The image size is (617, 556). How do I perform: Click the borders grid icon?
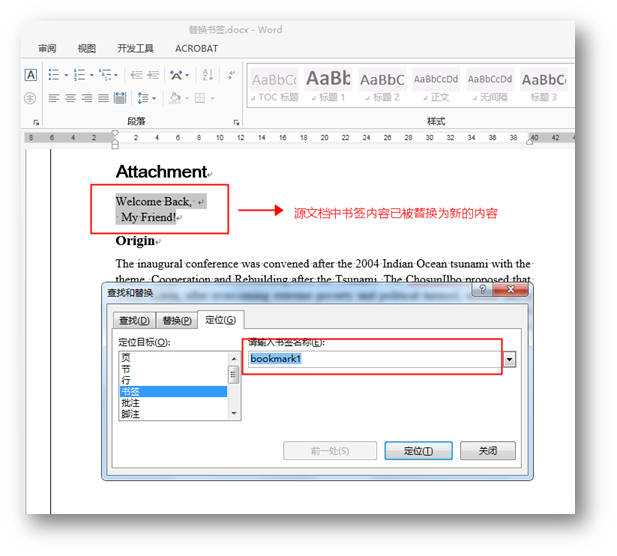(x=200, y=98)
